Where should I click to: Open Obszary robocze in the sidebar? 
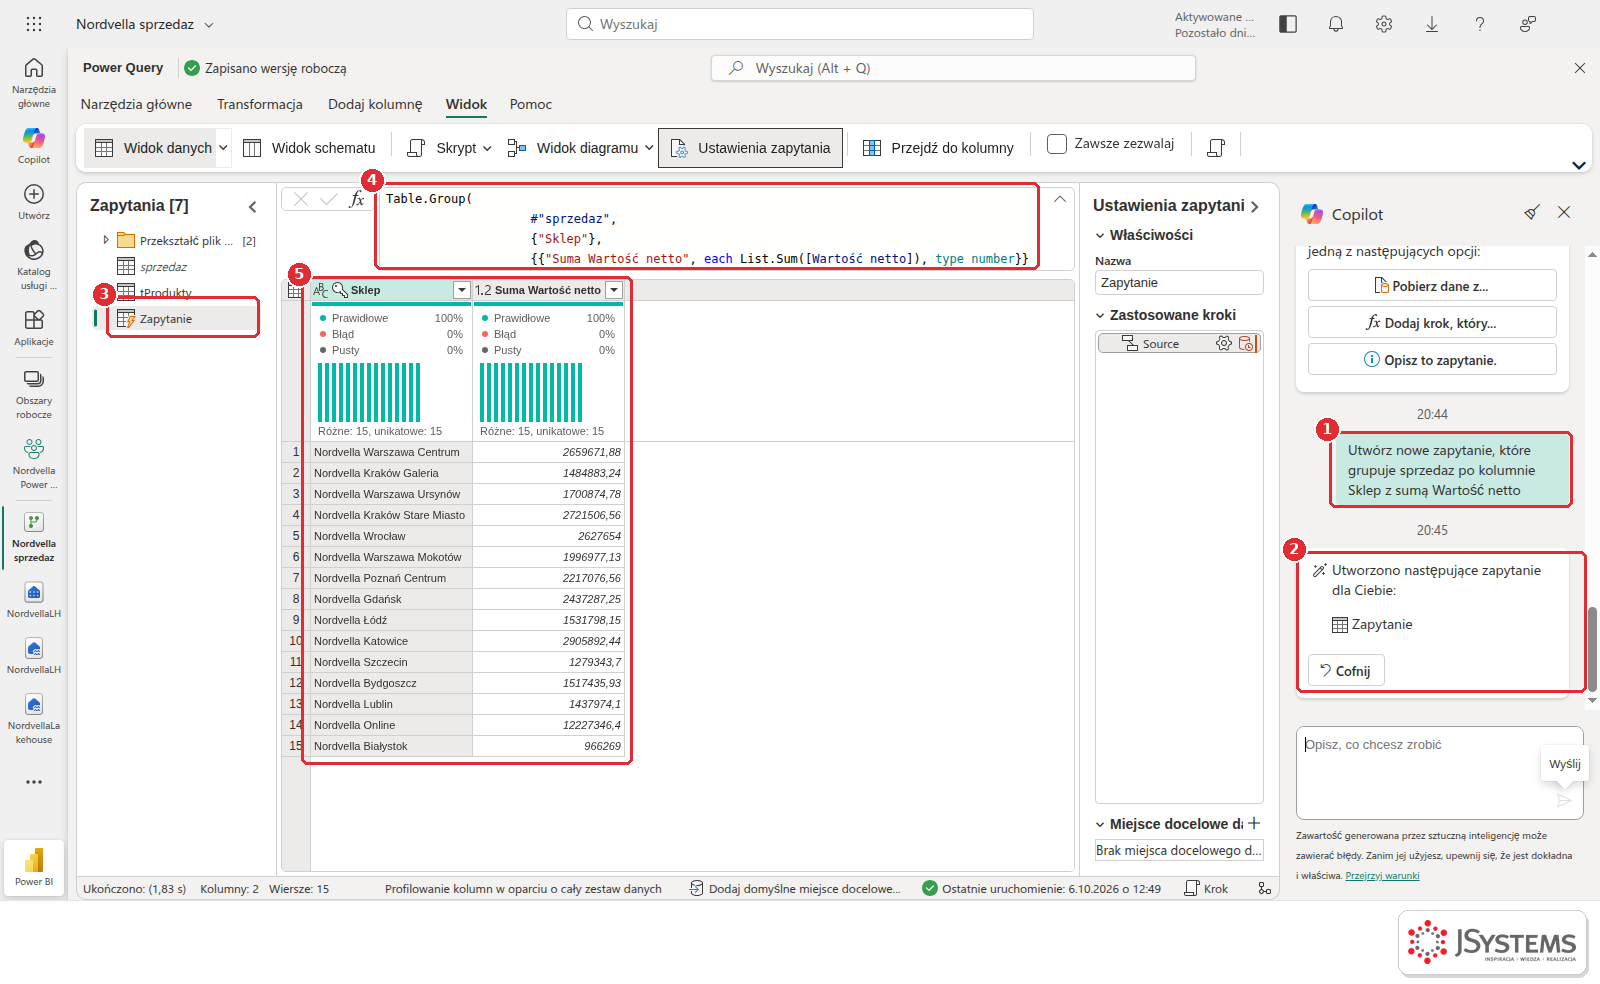(x=34, y=393)
